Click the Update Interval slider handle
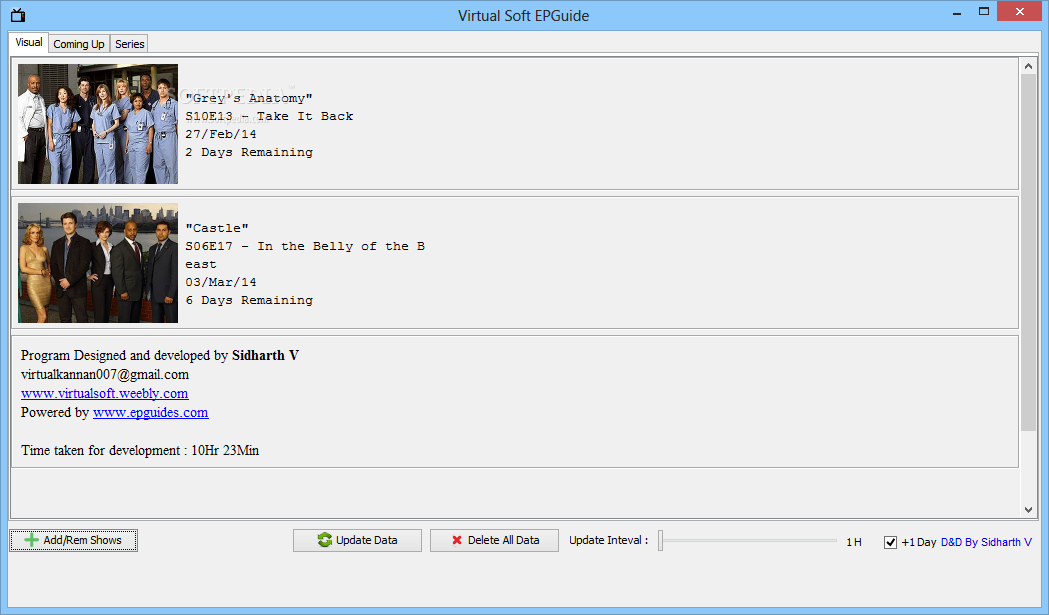The width and height of the screenshot is (1049, 615). pyautogui.click(x=660, y=540)
